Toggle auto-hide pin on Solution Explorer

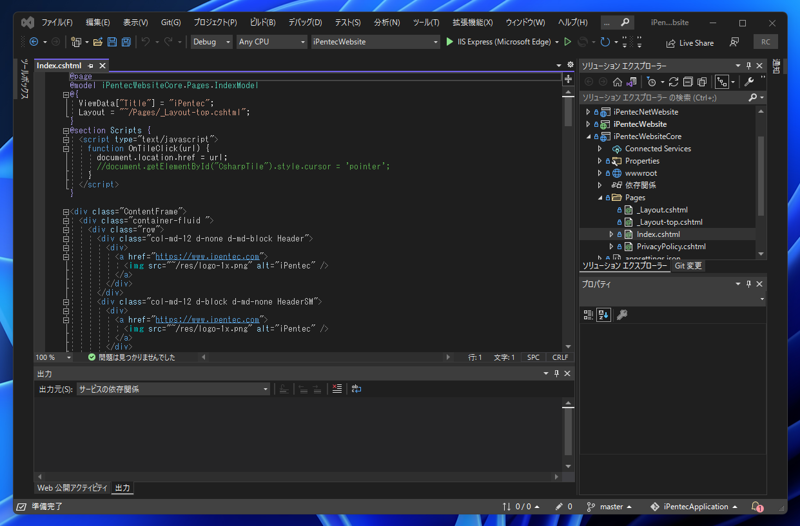(748, 66)
